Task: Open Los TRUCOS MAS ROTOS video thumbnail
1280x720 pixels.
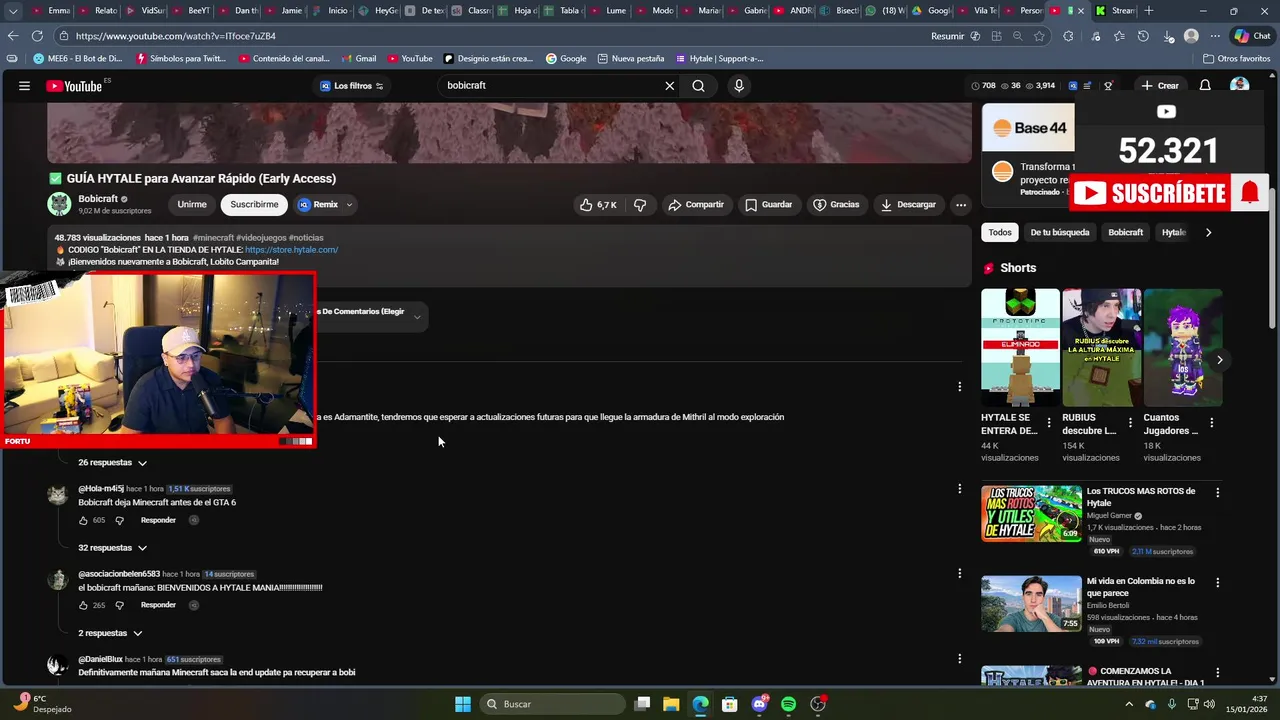Action: pos(1031,513)
